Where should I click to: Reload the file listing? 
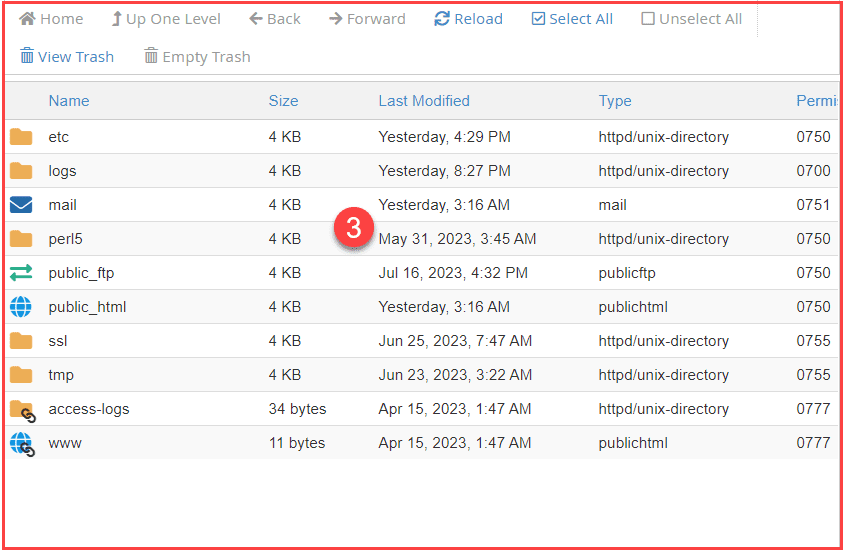point(468,19)
